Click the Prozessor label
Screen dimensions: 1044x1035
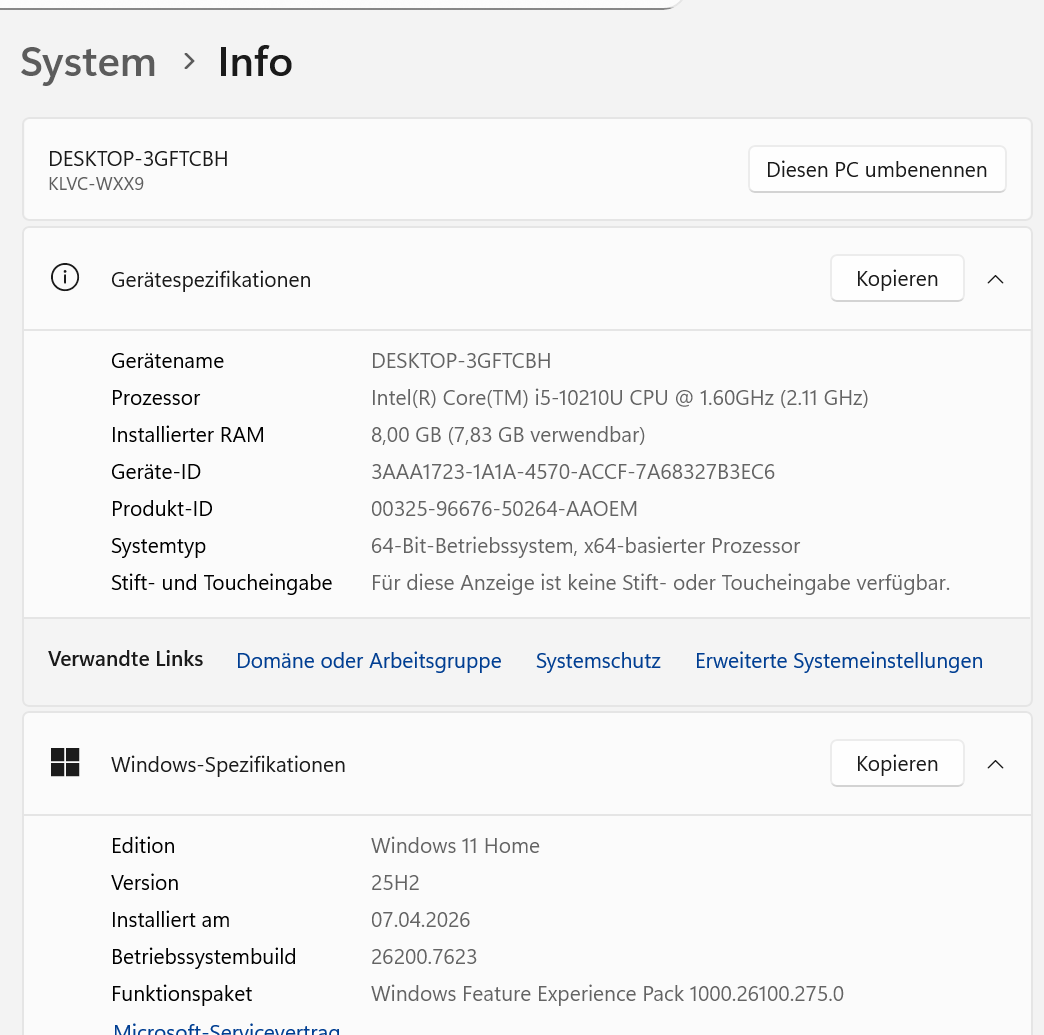coord(156,398)
